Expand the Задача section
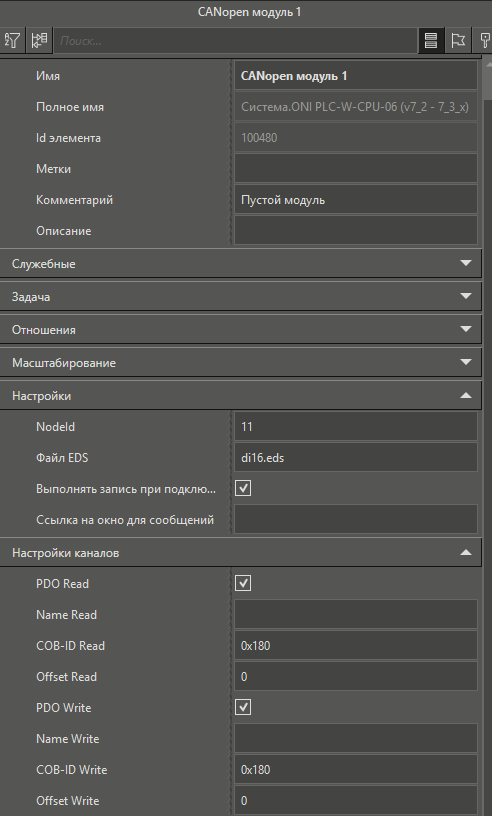This screenshot has height=816, width=492. (x=241, y=297)
